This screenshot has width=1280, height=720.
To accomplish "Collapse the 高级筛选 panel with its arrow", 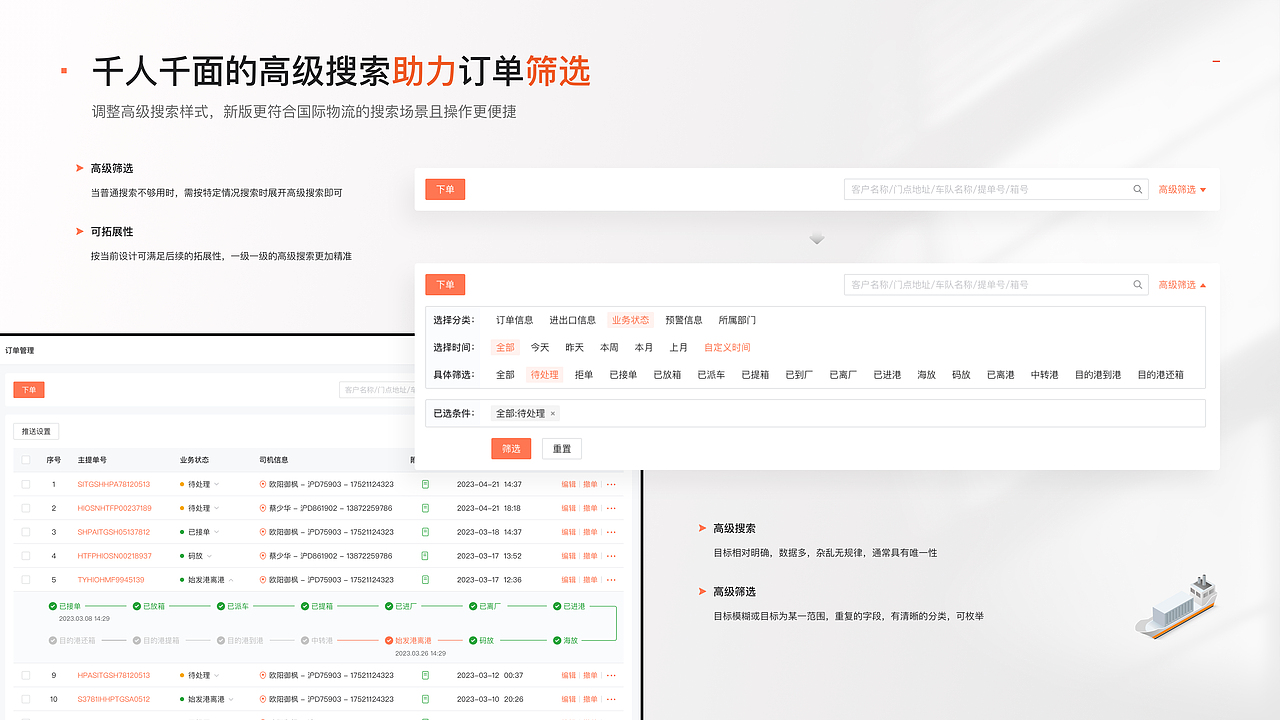I will pos(1204,284).
